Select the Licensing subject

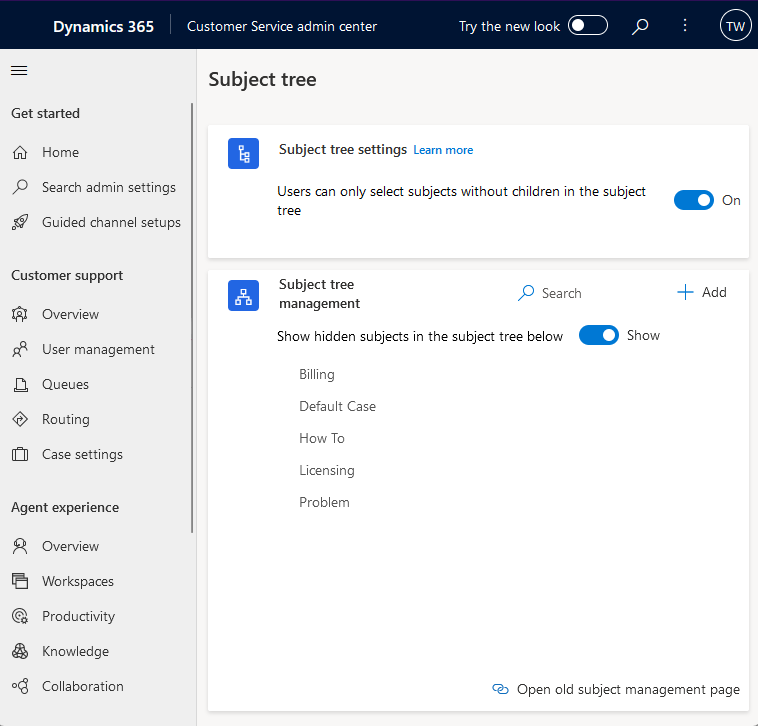click(x=327, y=470)
